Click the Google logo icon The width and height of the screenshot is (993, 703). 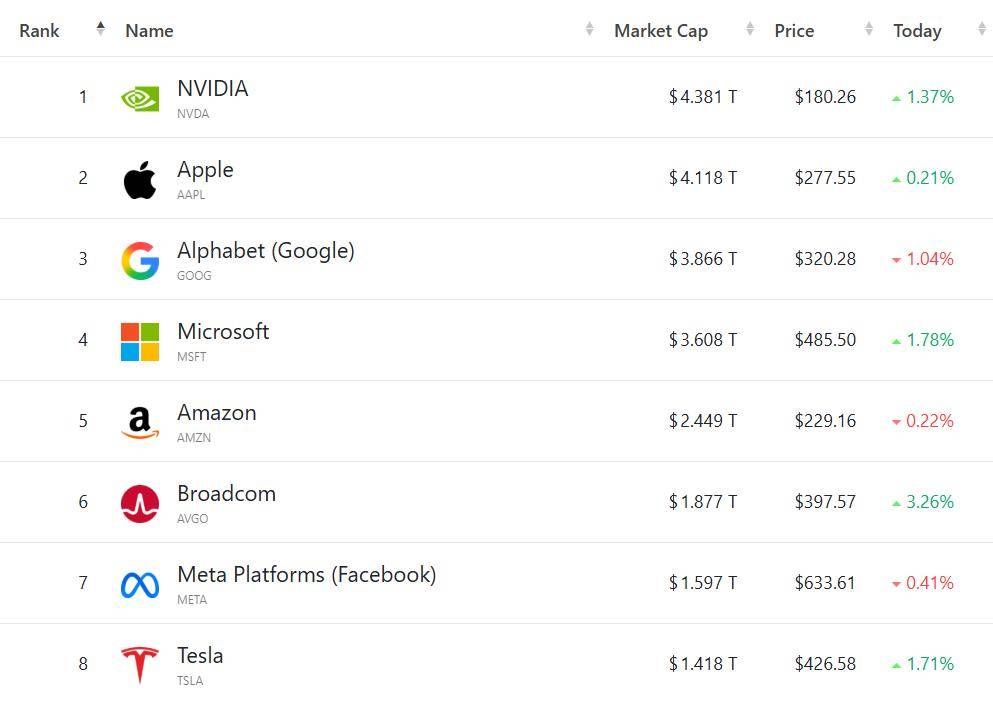[140, 260]
